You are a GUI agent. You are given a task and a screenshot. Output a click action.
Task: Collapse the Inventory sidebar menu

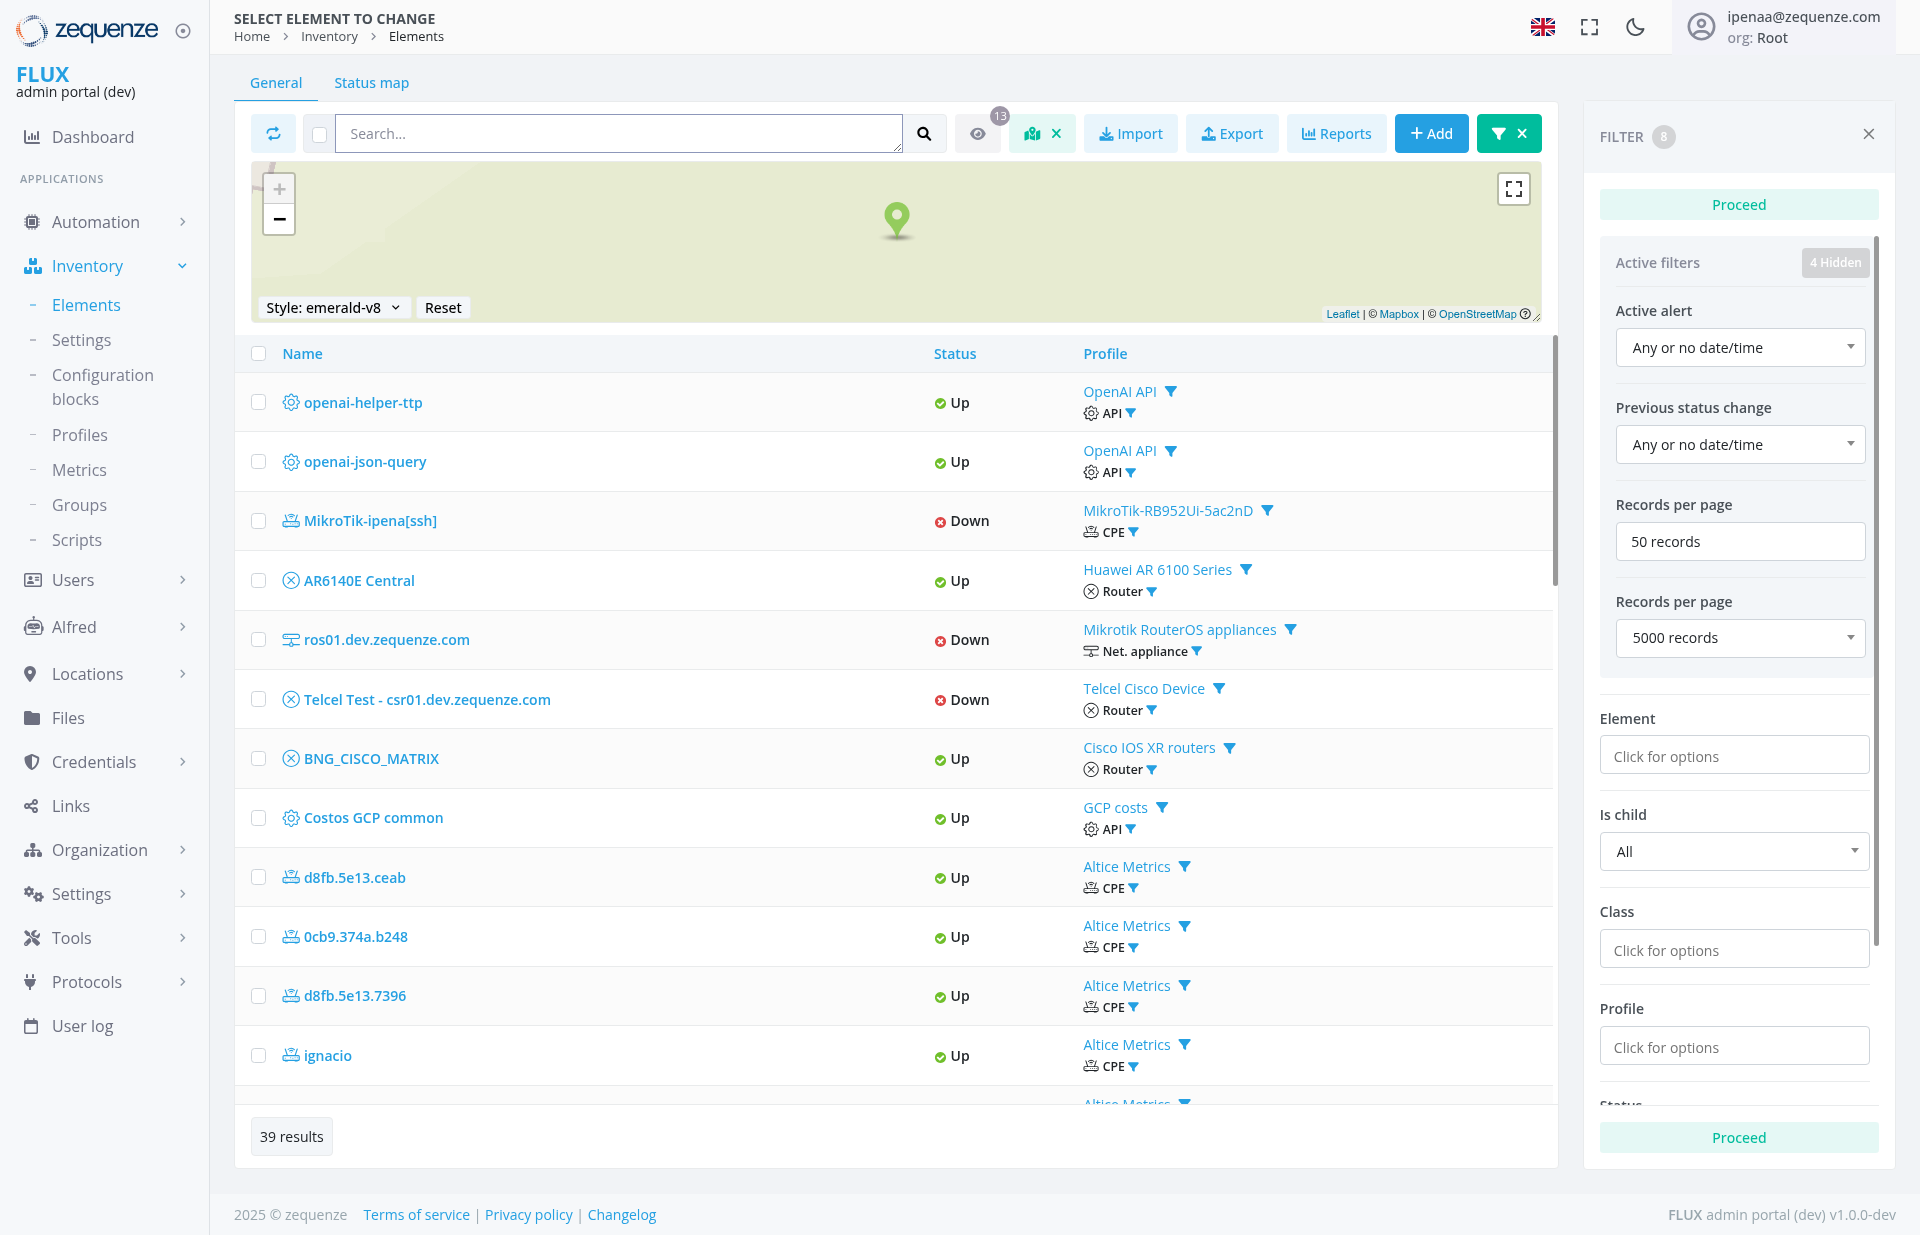click(x=104, y=266)
